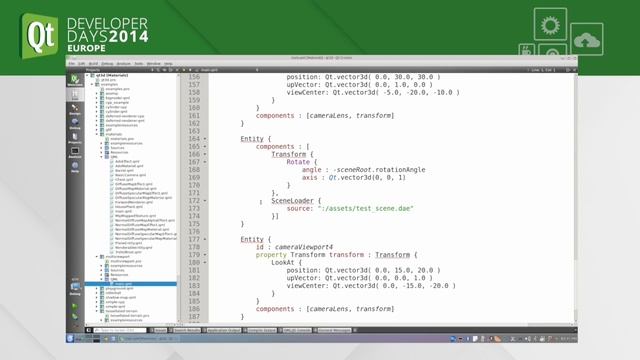The height and width of the screenshot is (360, 640).
Task: Open the Tools menu
Action: (139, 64)
